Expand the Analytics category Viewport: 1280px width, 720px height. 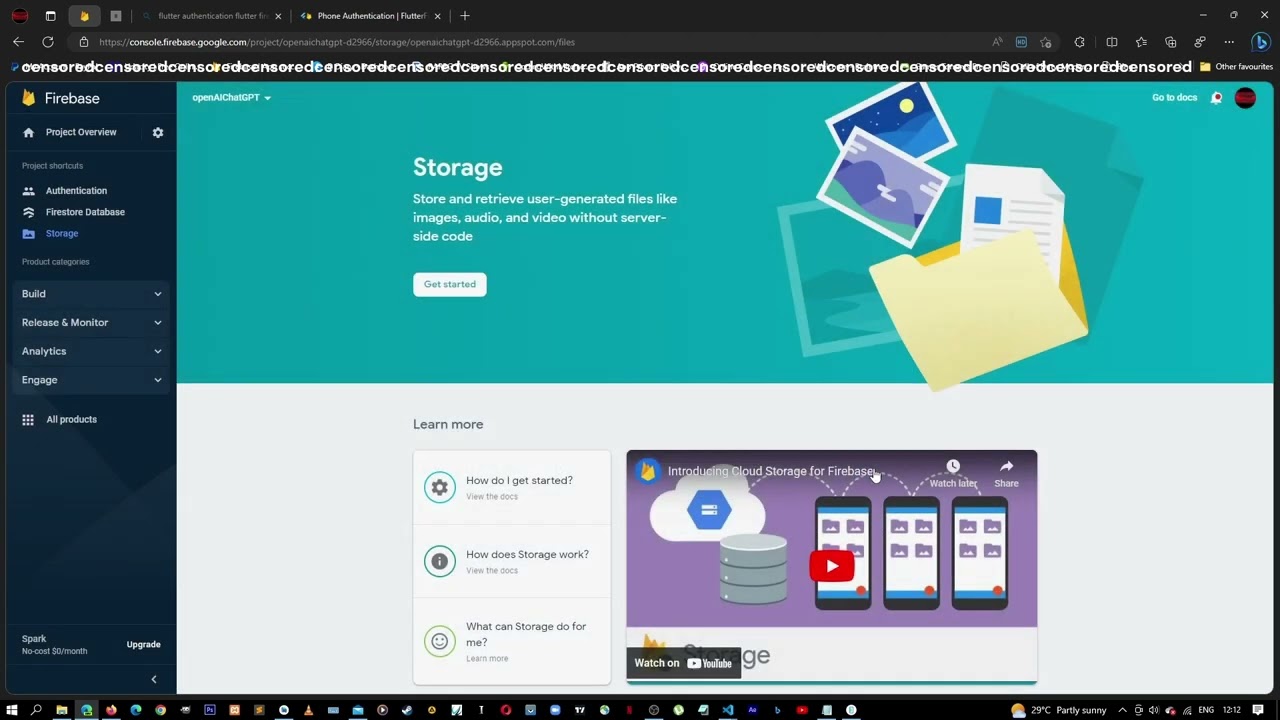point(92,352)
